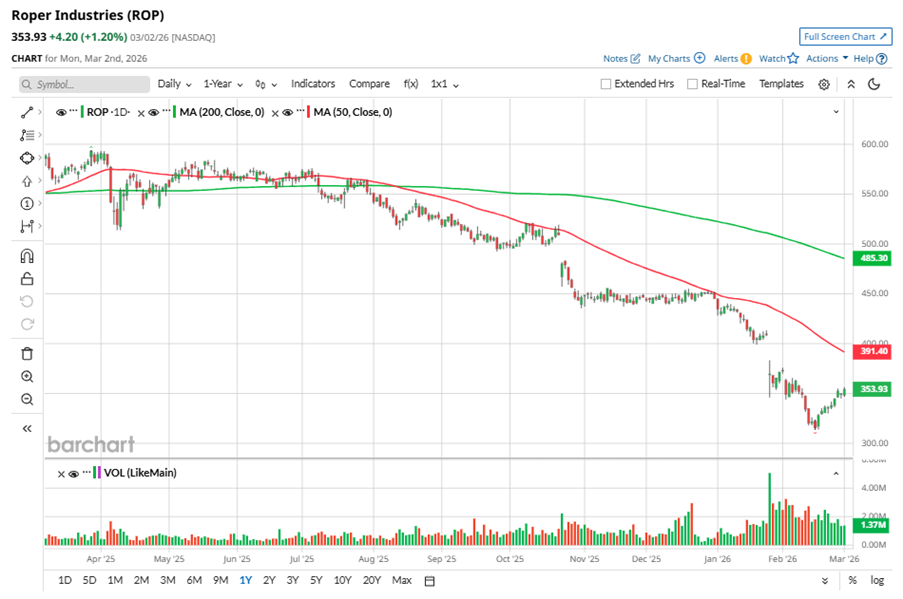Image resolution: width=903 pixels, height=599 pixels.
Task: Enable the Real-Time checkbox
Action: click(692, 84)
